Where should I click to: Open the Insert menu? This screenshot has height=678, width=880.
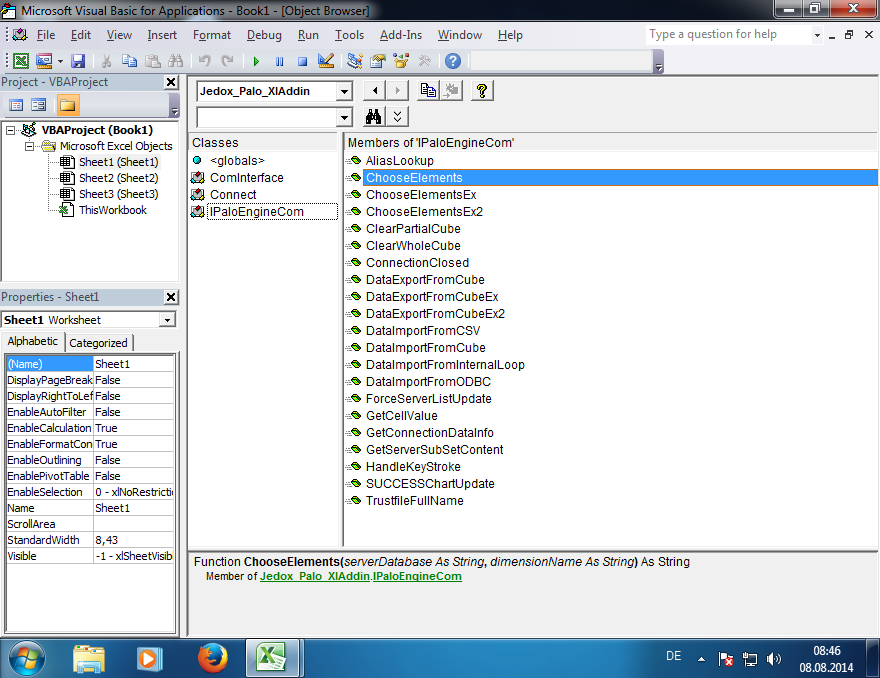click(x=162, y=35)
